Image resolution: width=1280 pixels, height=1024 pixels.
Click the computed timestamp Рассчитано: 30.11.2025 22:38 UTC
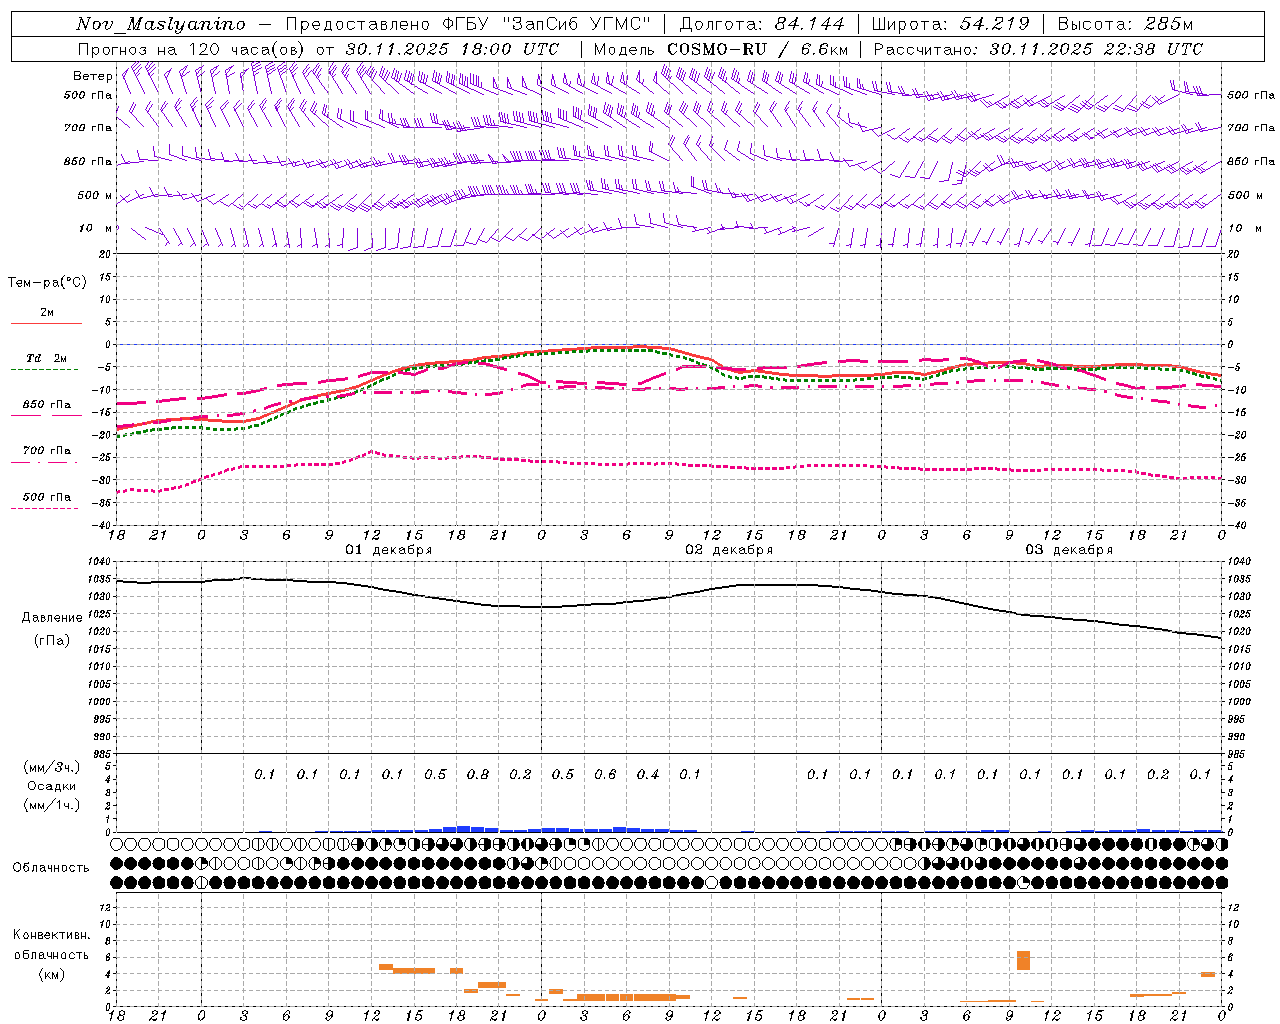[x=1038, y=49]
